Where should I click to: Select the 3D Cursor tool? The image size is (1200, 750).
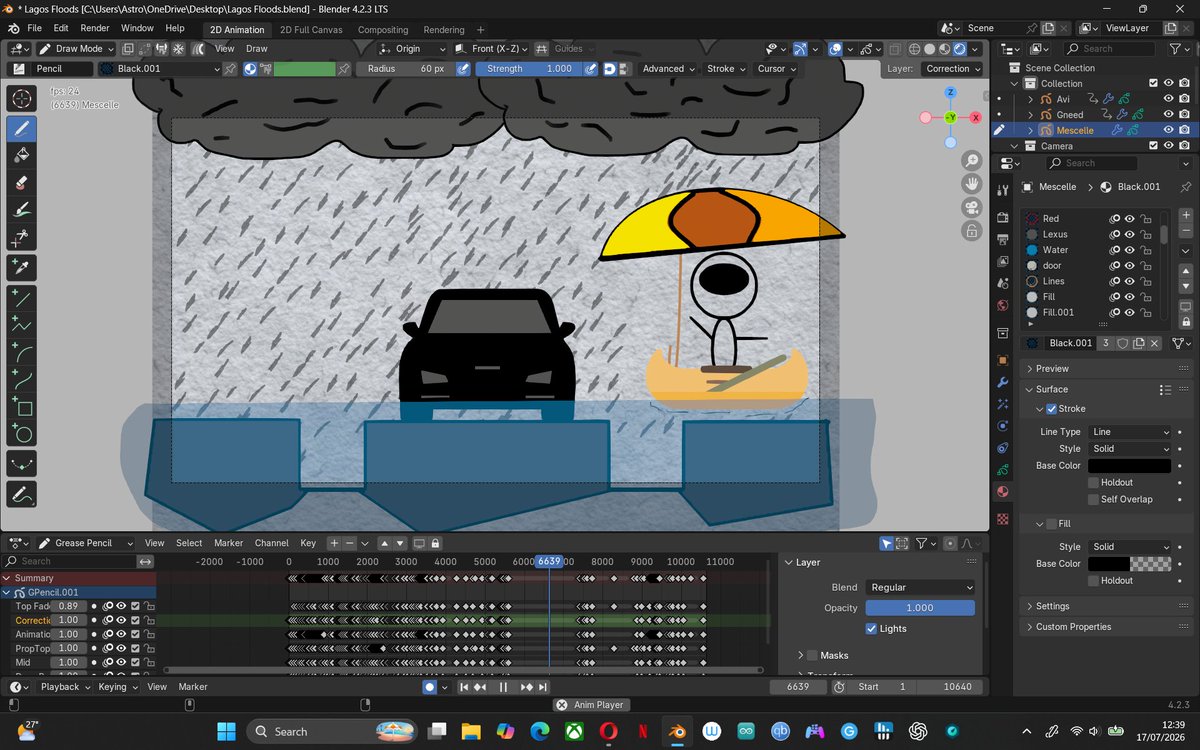(x=22, y=98)
